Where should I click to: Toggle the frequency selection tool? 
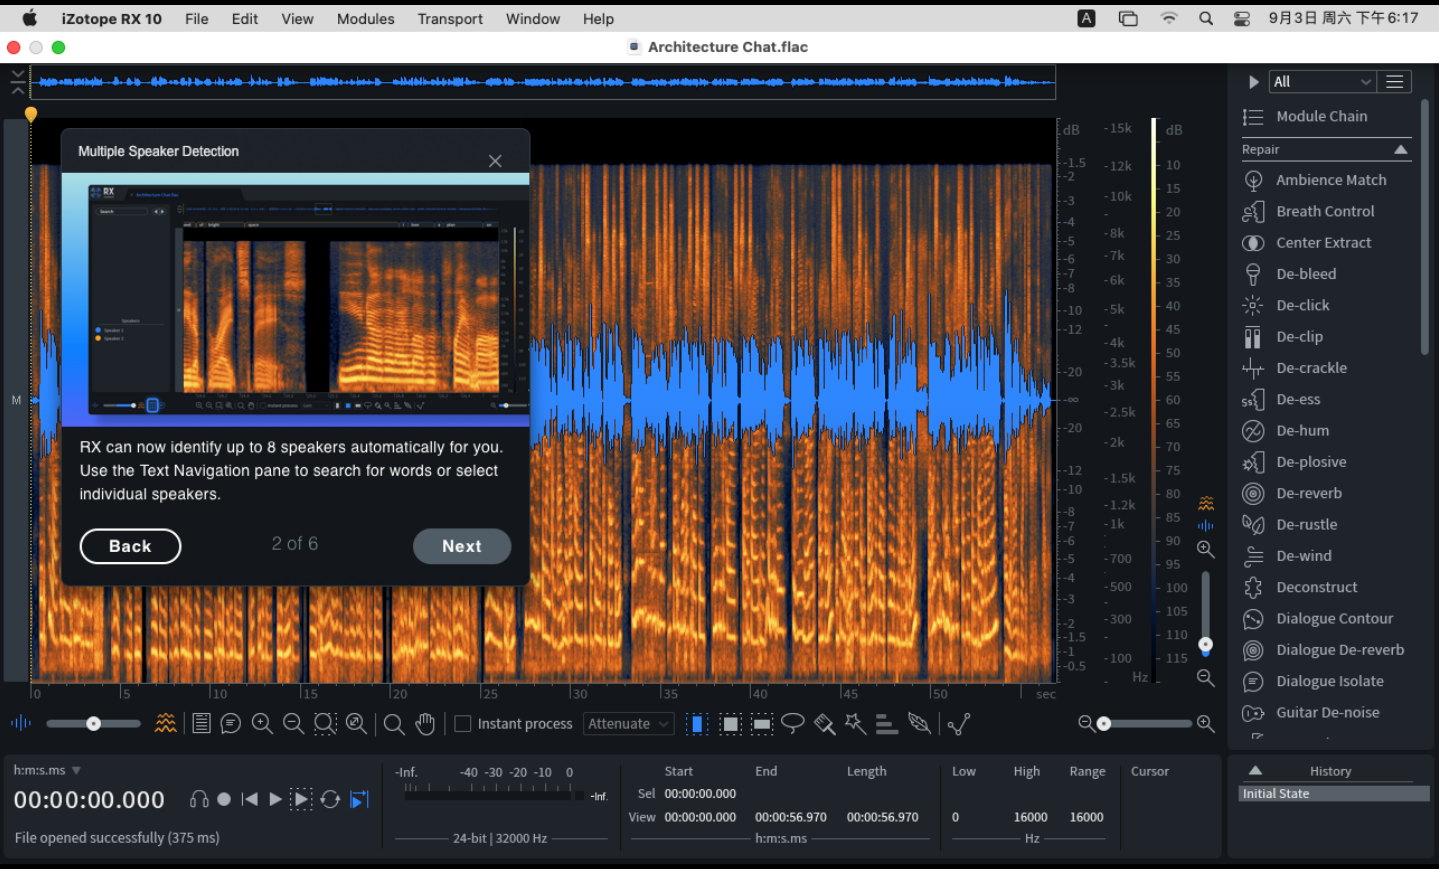pos(762,724)
